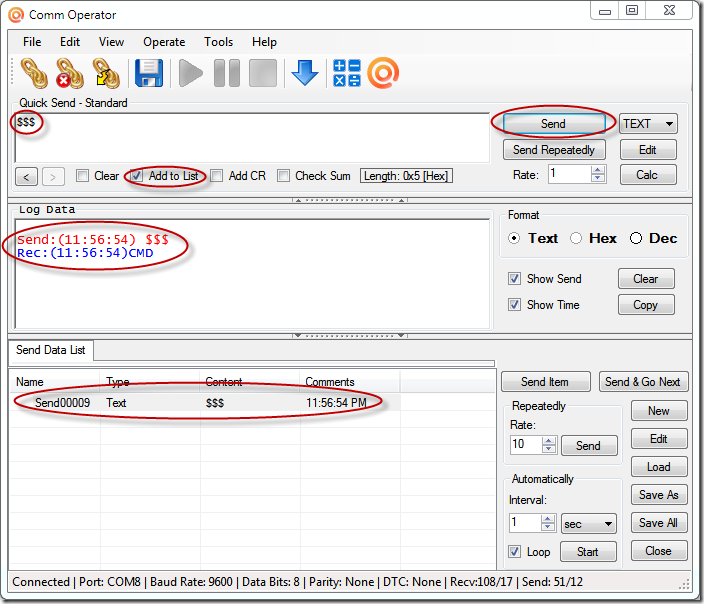Image resolution: width=704 pixels, height=604 pixels.
Task: Click the chain icon with yellow arrow
Action: tap(106, 73)
